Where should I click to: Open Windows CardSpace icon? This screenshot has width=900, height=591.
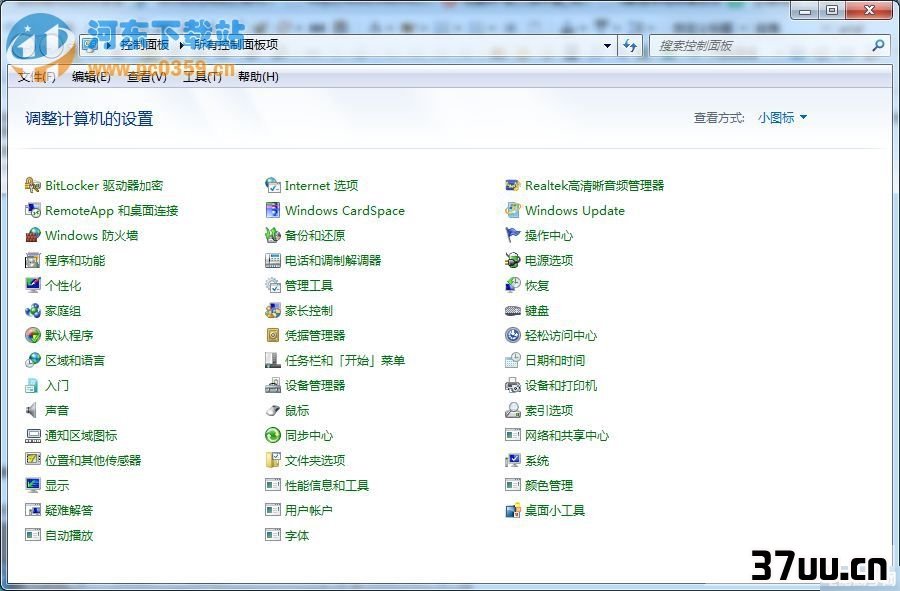[x=273, y=211]
